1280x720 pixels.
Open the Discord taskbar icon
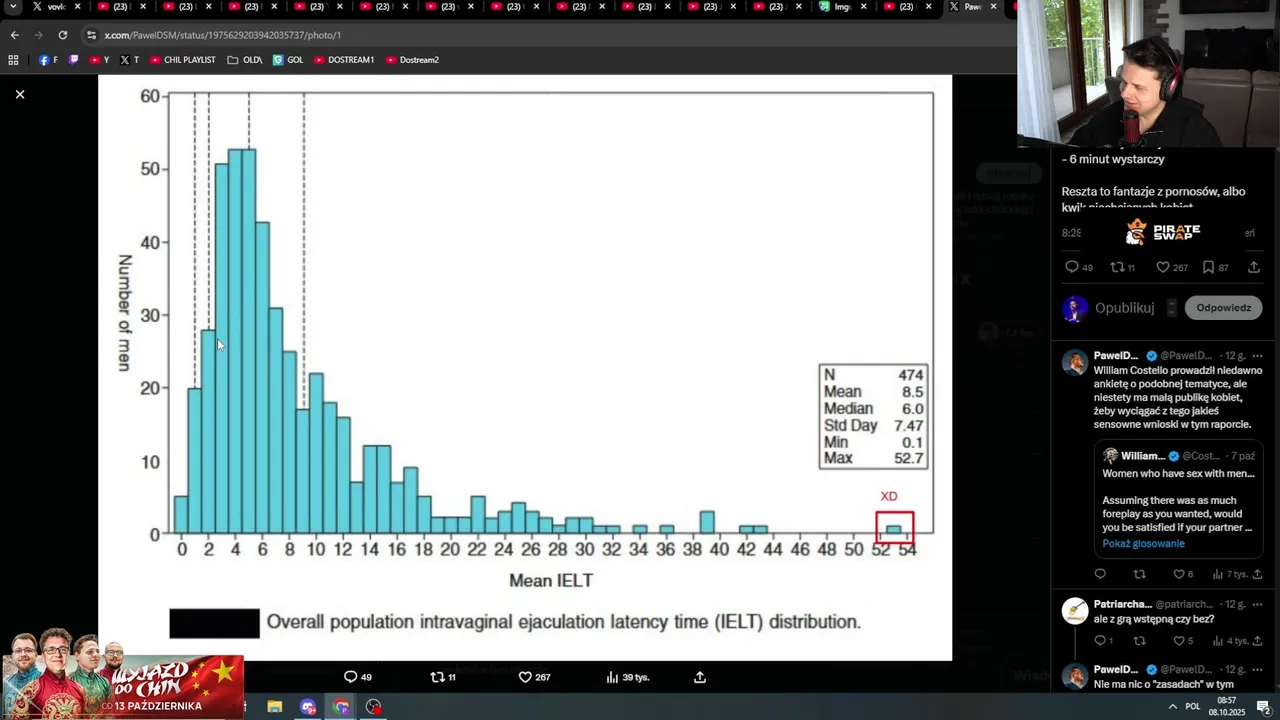pos(308,707)
